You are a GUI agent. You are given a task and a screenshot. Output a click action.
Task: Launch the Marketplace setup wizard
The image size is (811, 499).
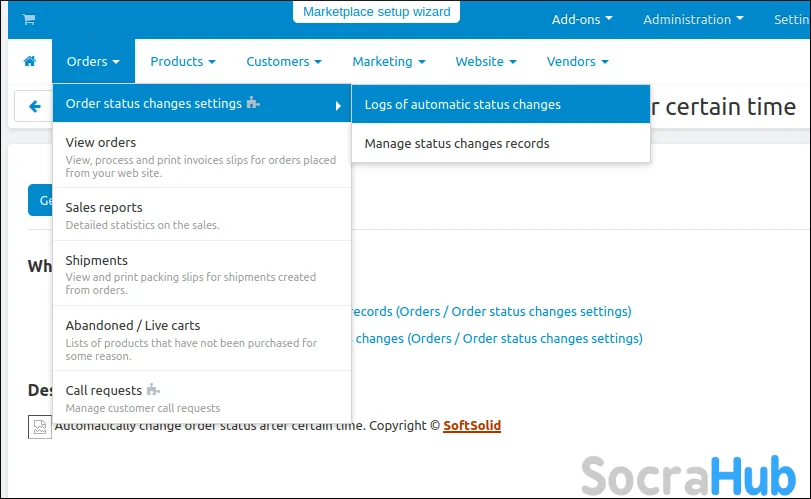click(377, 12)
